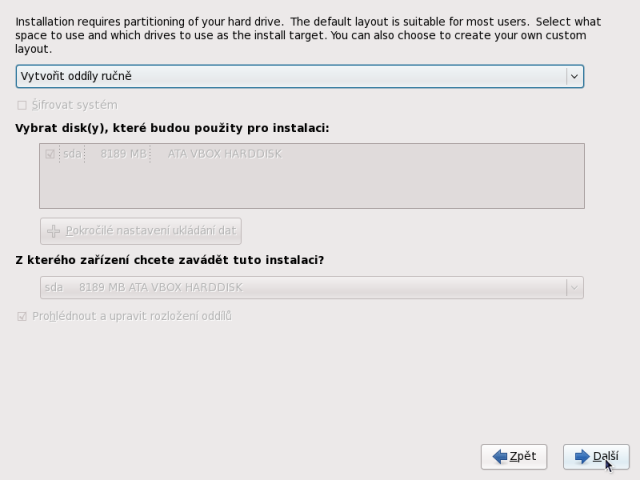Click the Prohlédnout a upravit rozložení oddílů label
640x480 pixels.
click(131, 317)
